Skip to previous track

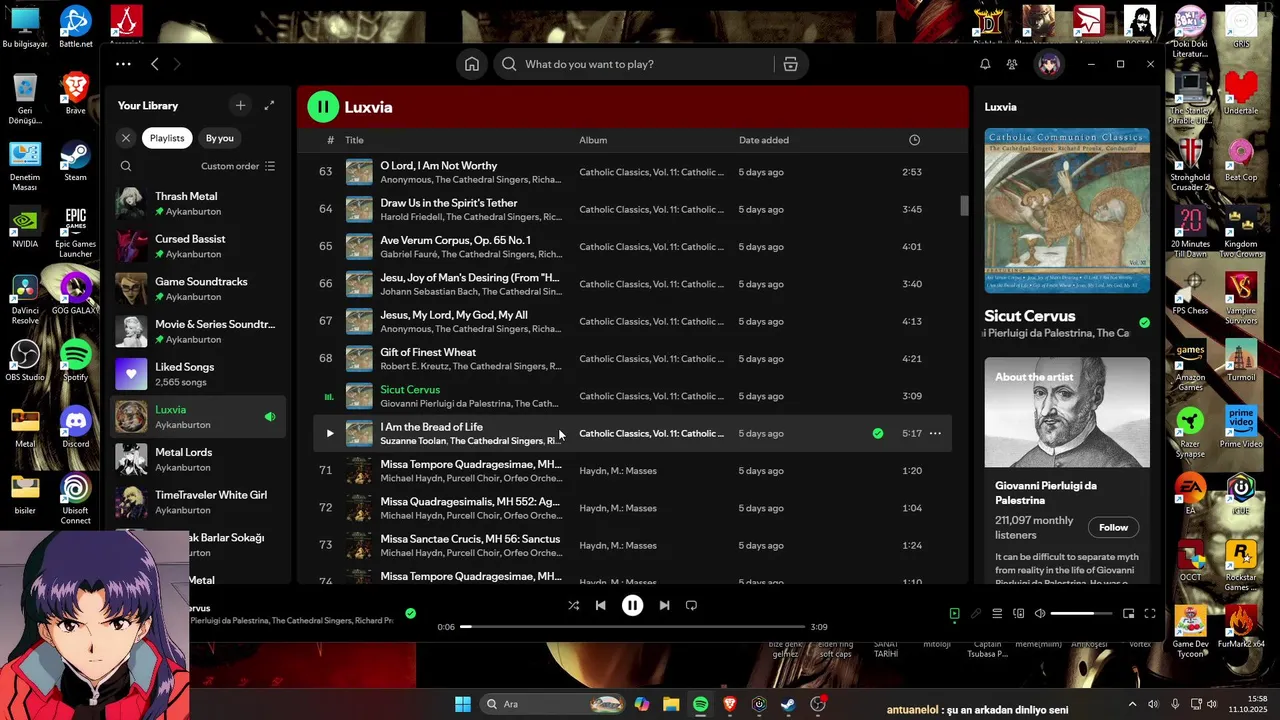tap(601, 605)
